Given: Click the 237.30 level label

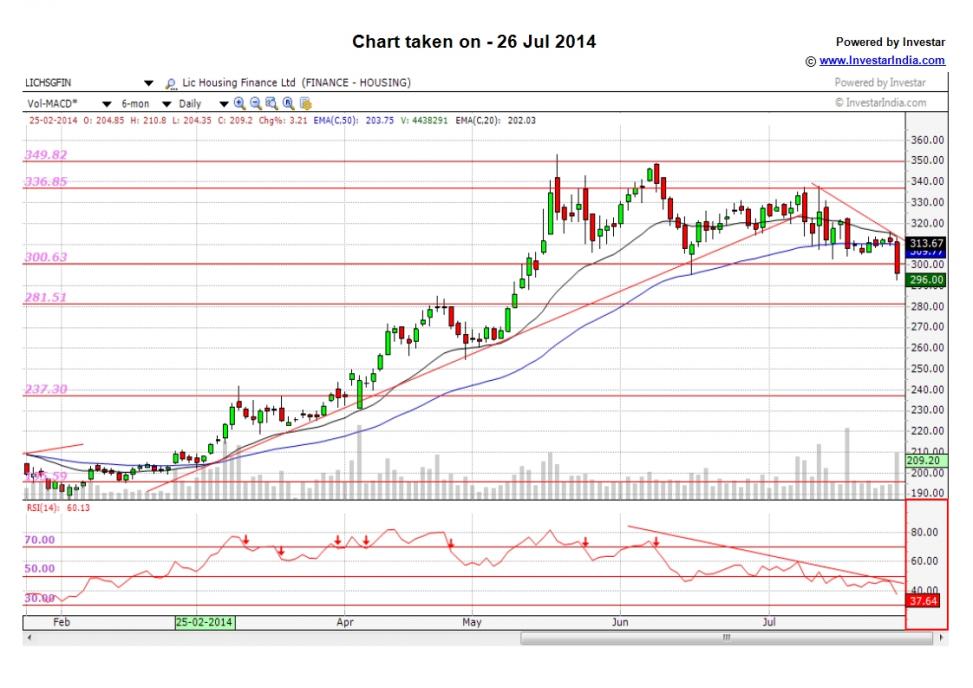Looking at the screenshot, I should [x=45, y=389].
